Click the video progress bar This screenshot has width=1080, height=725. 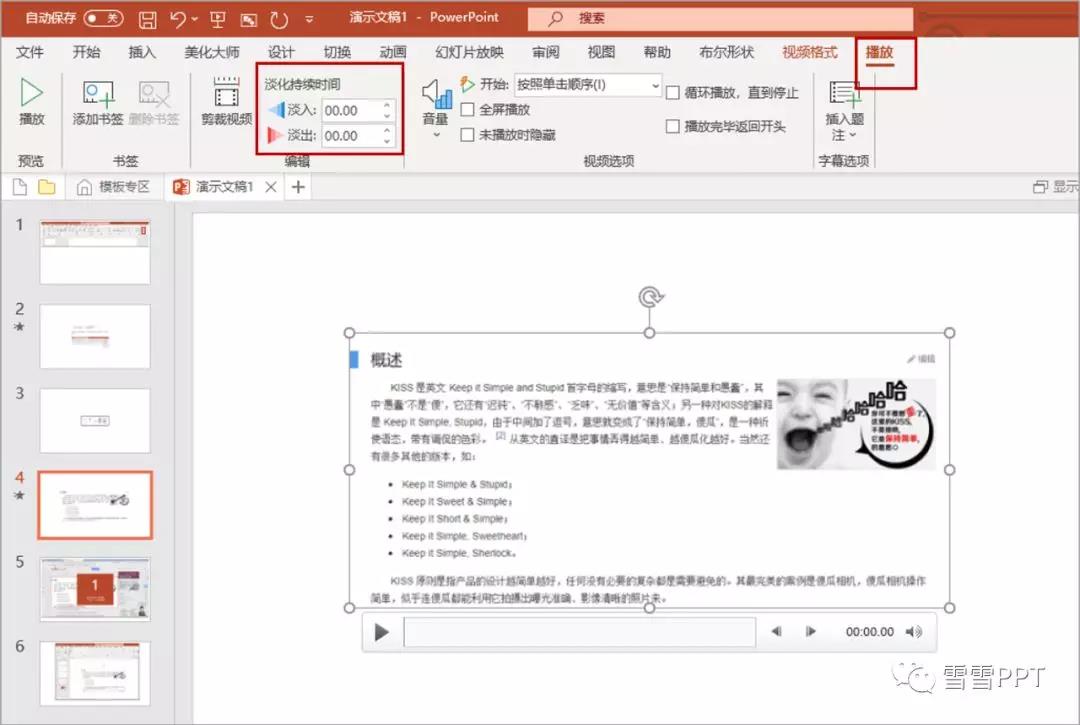coord(579,632)
